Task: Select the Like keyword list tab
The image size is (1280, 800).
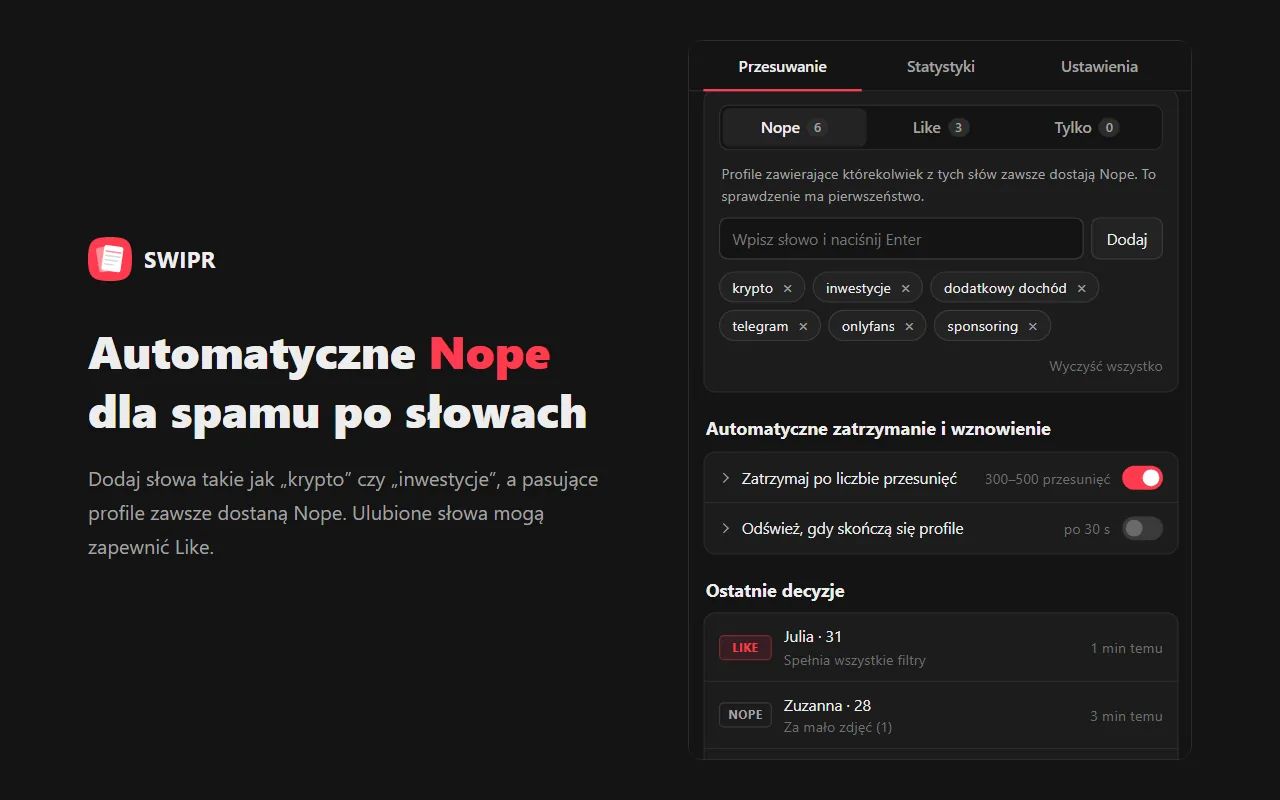Action: (x=940, y=127)
